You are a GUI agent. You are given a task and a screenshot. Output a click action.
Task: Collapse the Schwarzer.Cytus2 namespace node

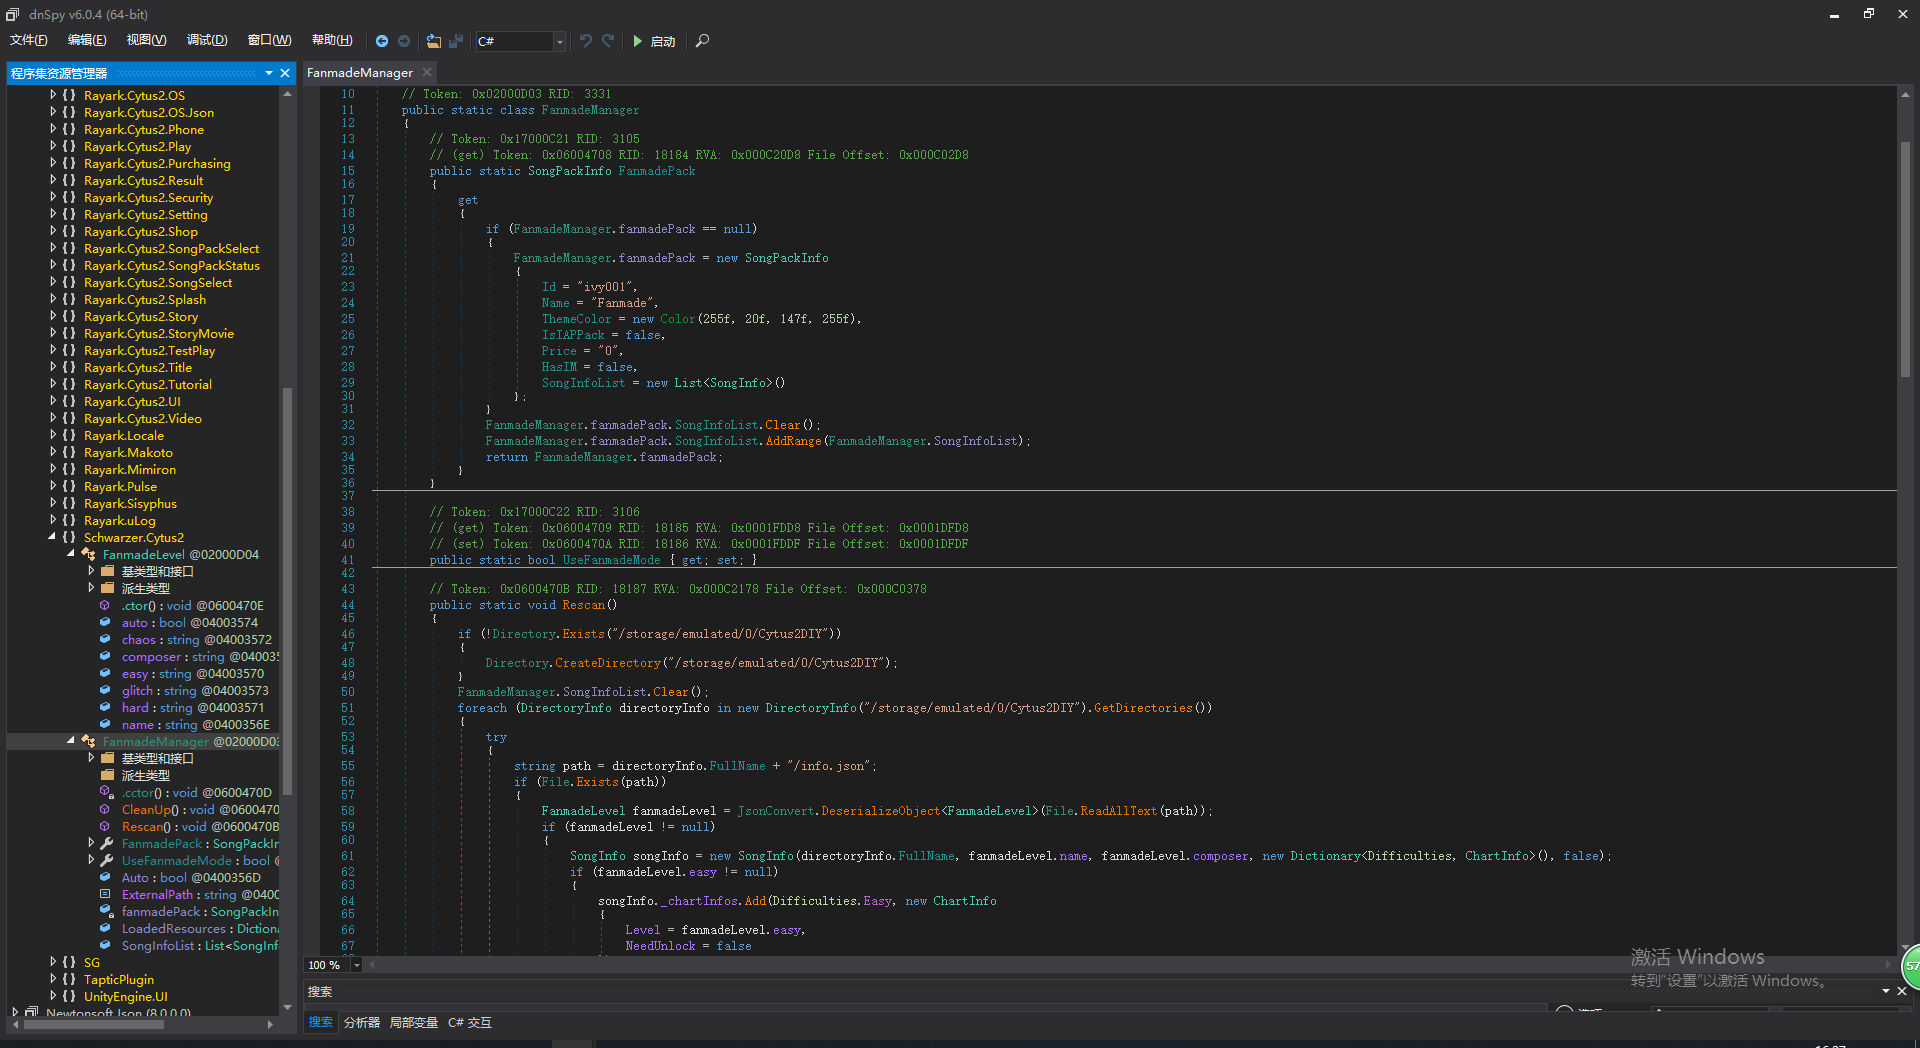[53, 537]
